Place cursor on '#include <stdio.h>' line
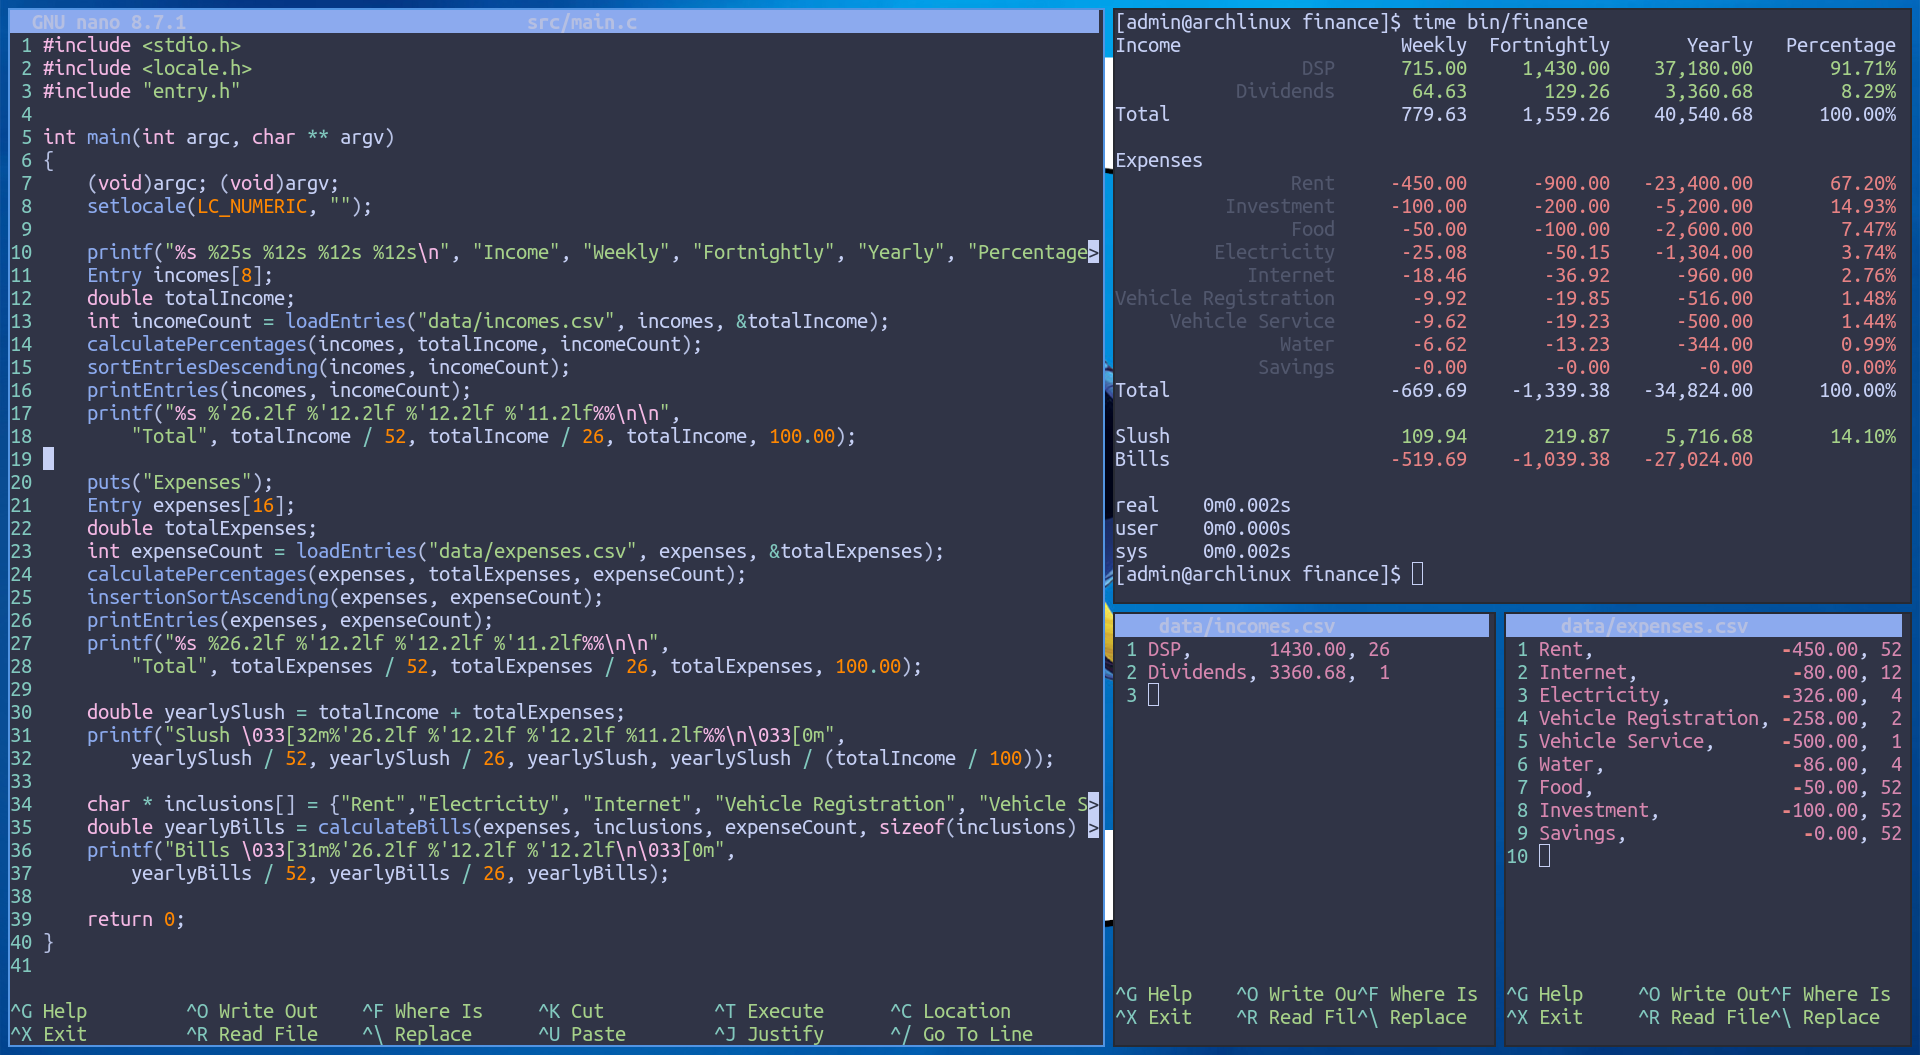 142,45
